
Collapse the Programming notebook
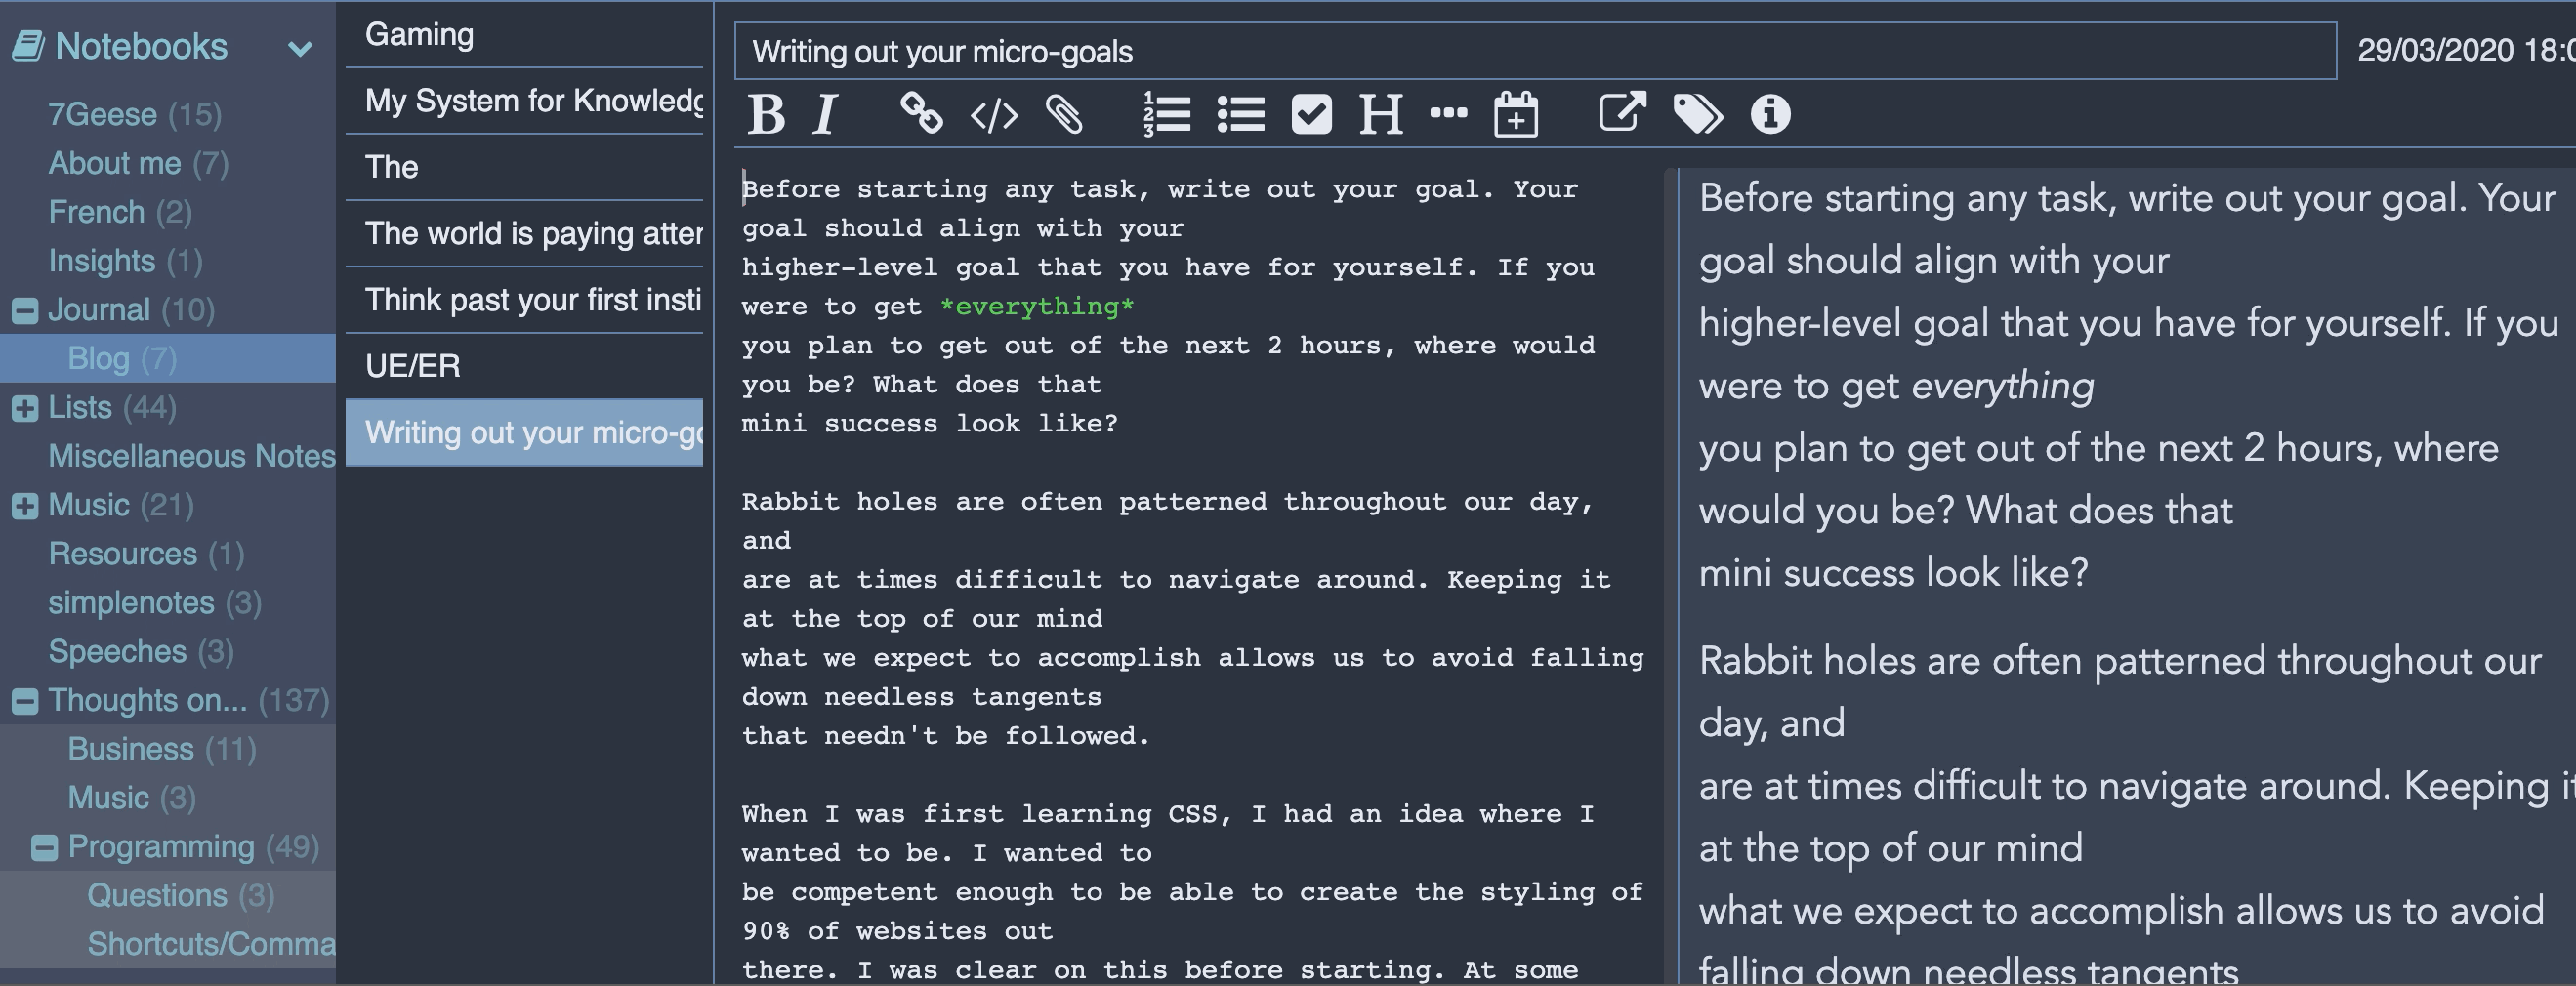[x=44, y=848]
